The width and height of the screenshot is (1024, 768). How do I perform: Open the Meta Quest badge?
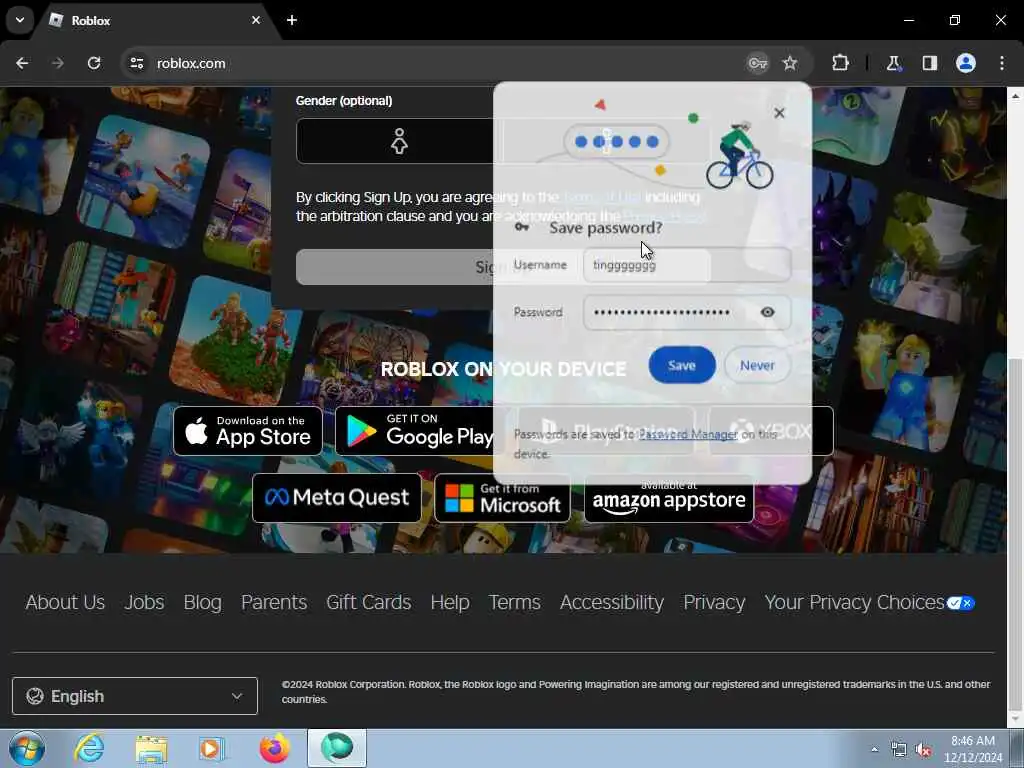(337, 498)
